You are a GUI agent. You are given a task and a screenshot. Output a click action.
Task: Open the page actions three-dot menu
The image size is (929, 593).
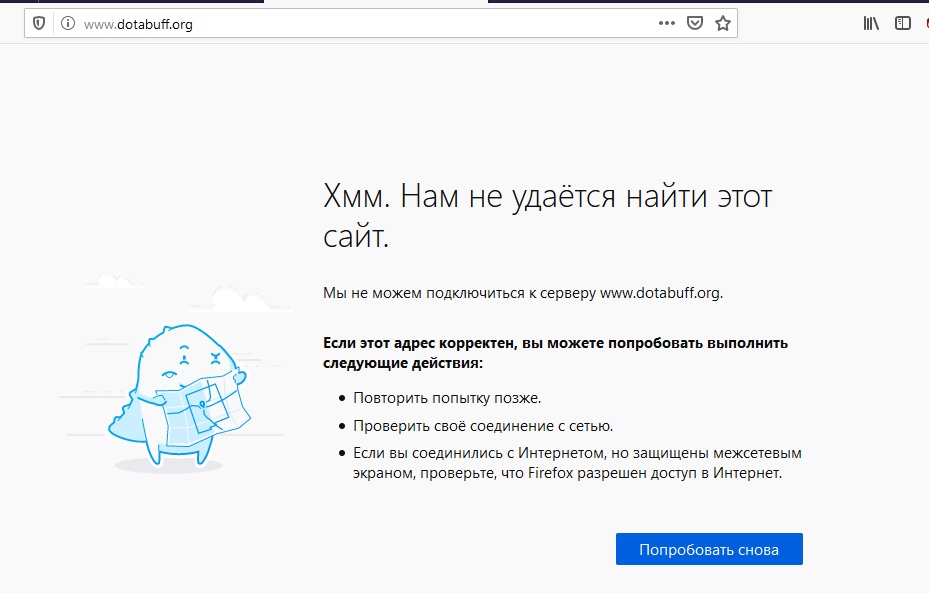click(x=667, y=24)
